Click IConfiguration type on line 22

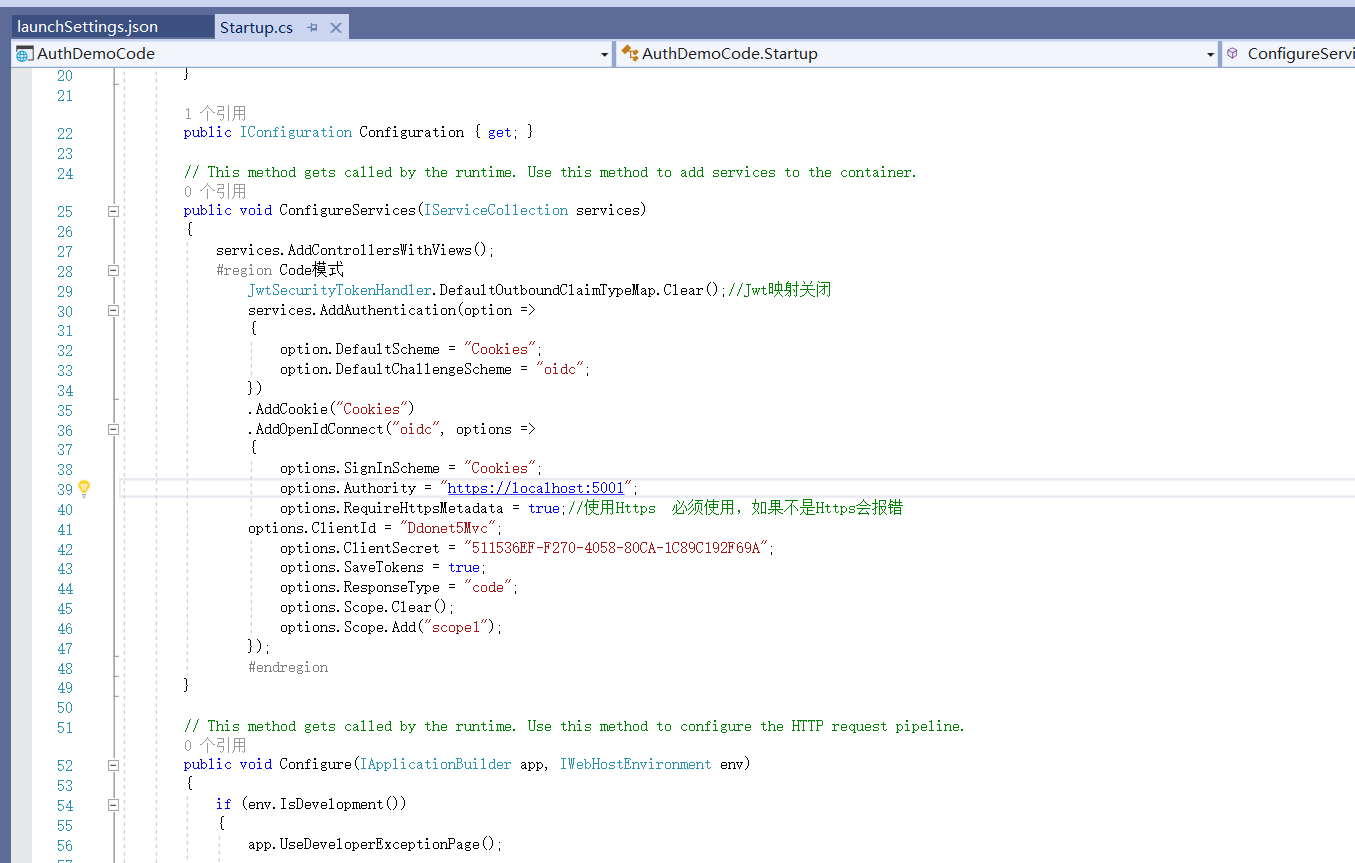coord(296,132)
